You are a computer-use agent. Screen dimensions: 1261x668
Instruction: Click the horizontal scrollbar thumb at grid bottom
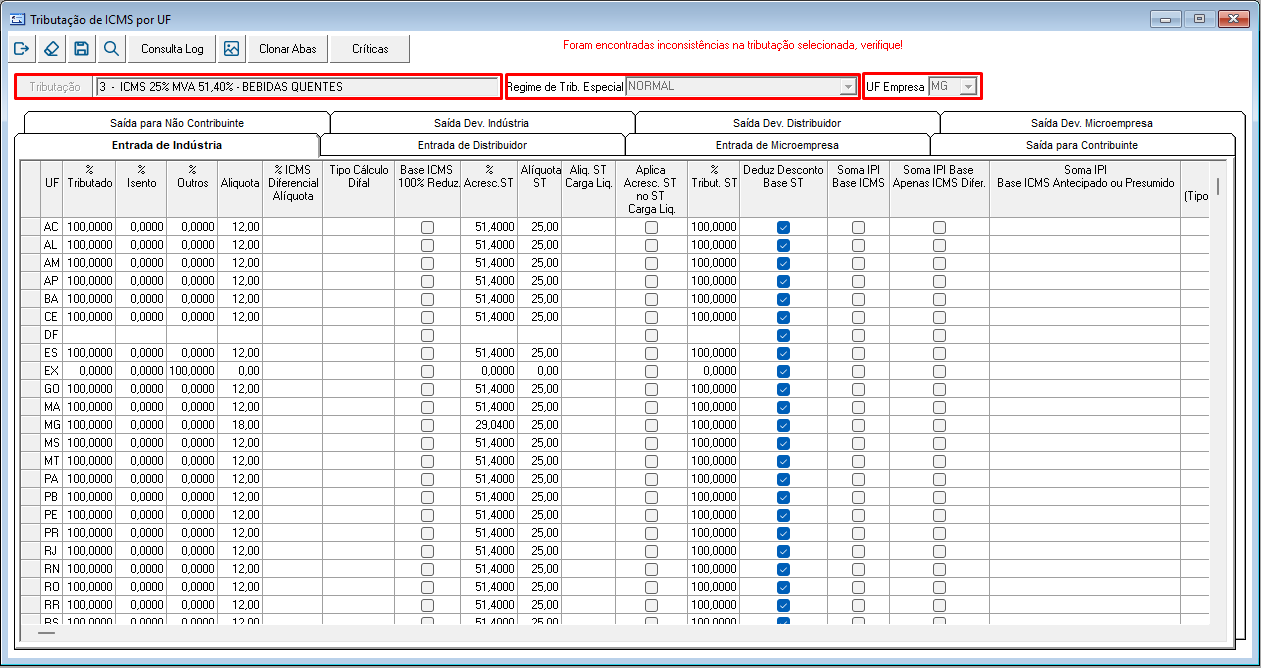click(x=47, y=633)
